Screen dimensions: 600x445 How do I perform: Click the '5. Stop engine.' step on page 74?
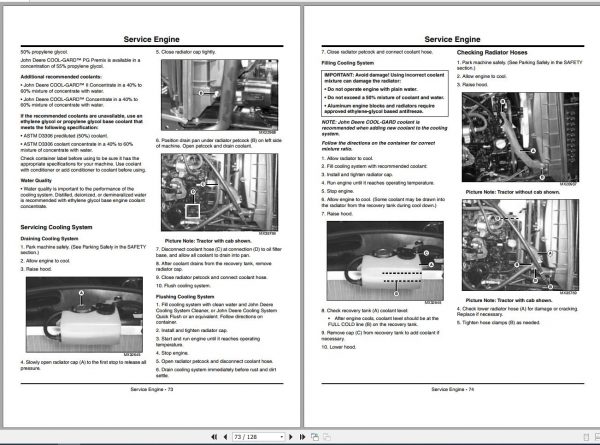pyautogui.click(x=338, y=191)
